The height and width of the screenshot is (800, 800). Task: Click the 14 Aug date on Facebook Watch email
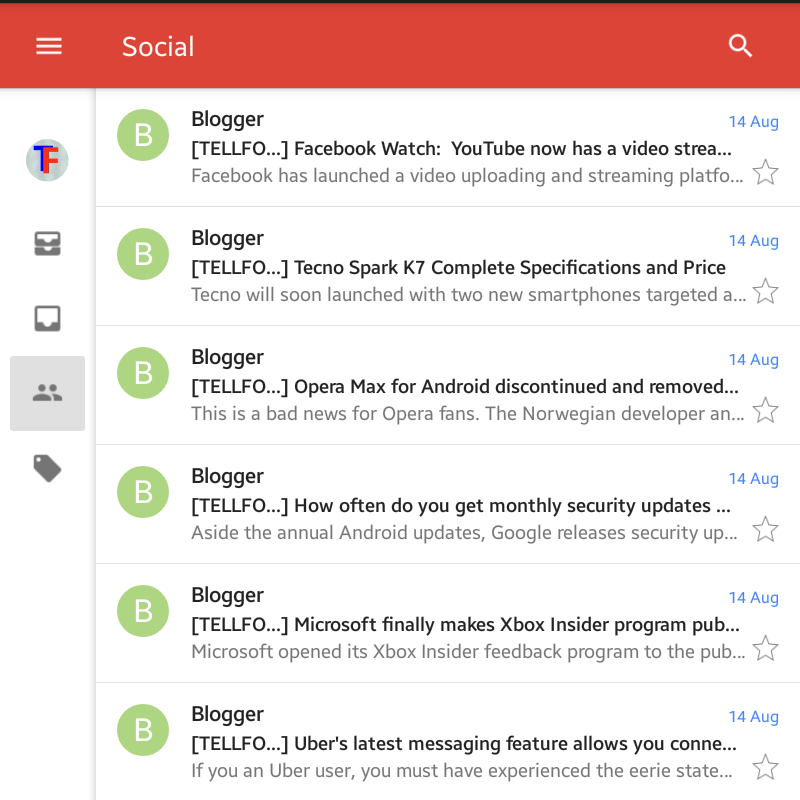[x=753, y=122]
